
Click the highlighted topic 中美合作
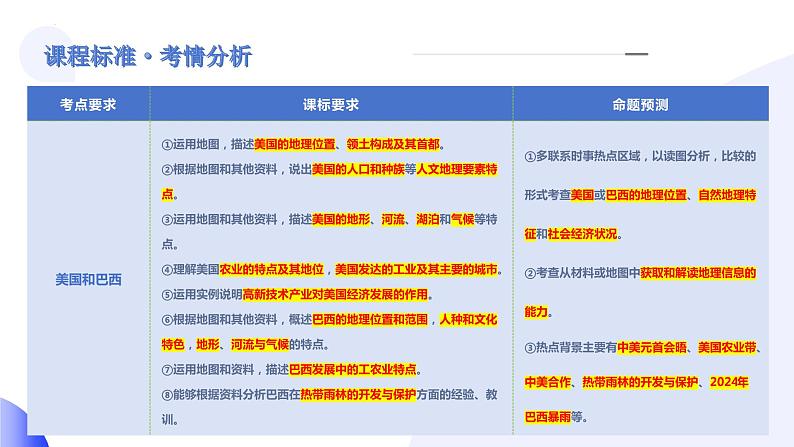(548, 382)
